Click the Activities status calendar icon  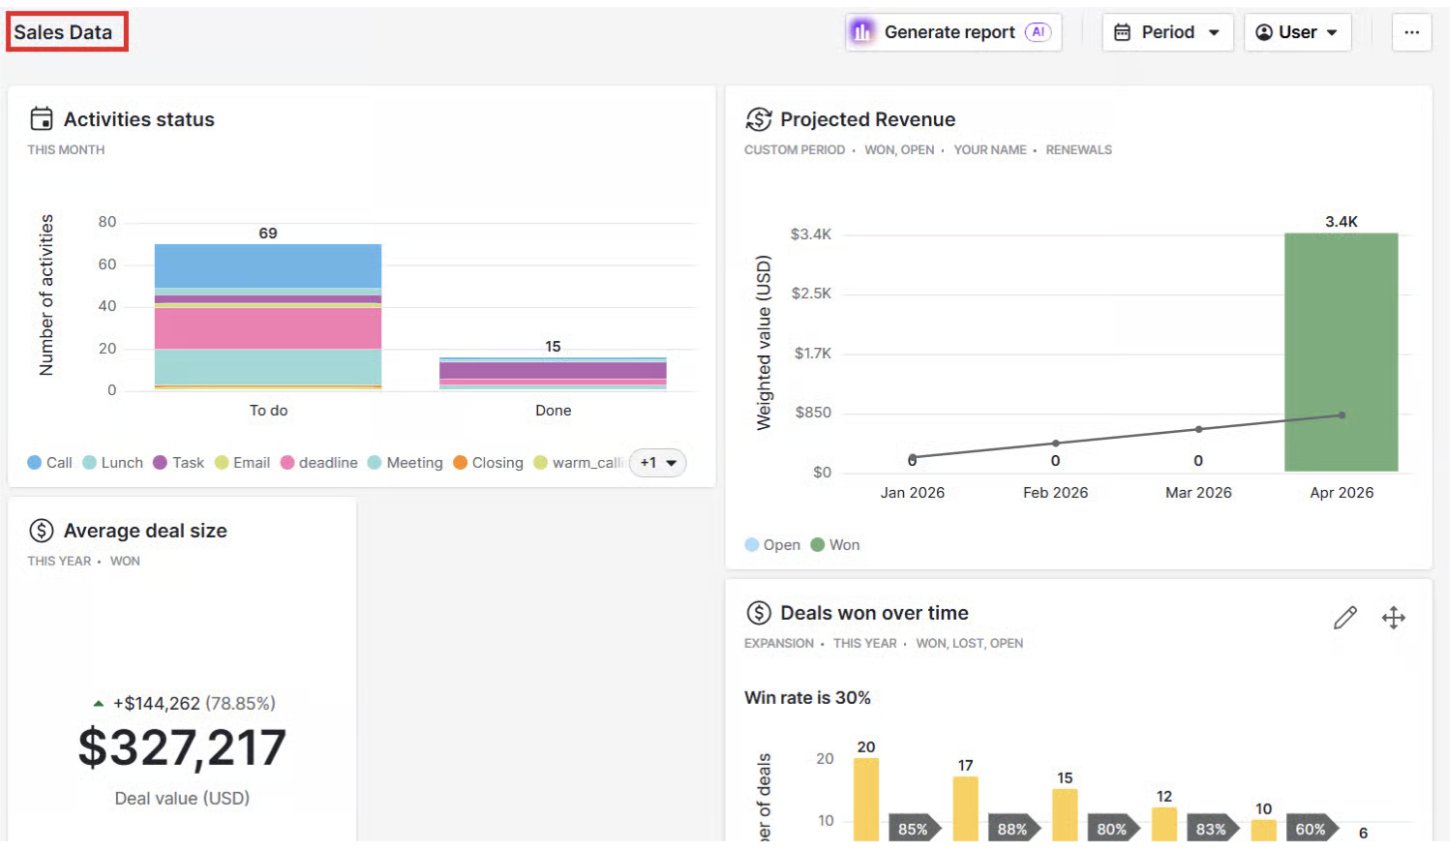(41, 119)
